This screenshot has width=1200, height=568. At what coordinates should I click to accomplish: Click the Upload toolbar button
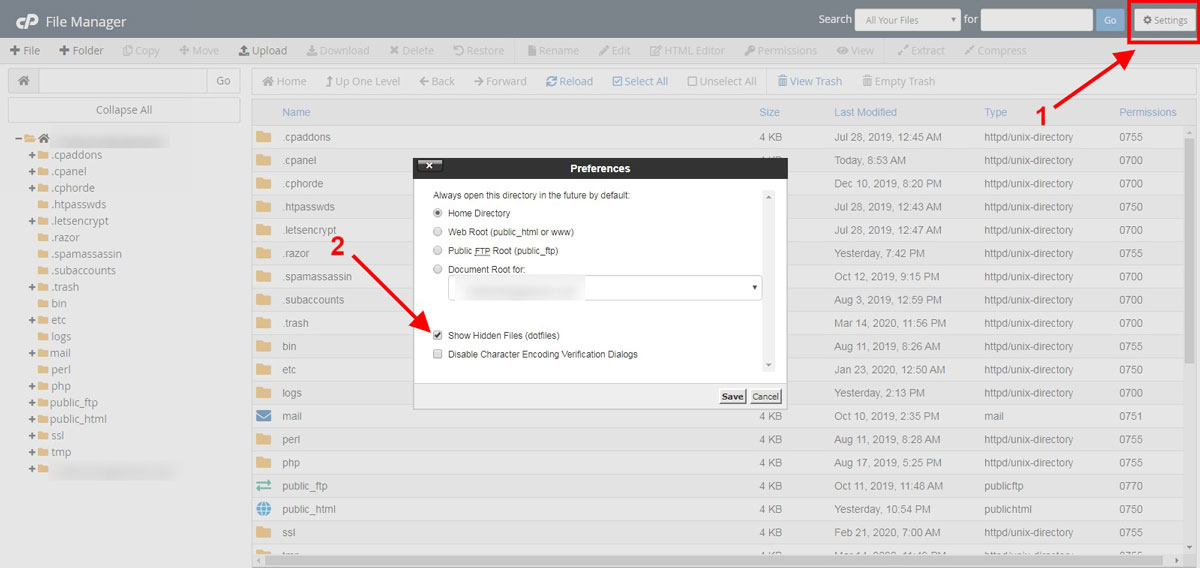pyautogui.click(x=263, y=51)
